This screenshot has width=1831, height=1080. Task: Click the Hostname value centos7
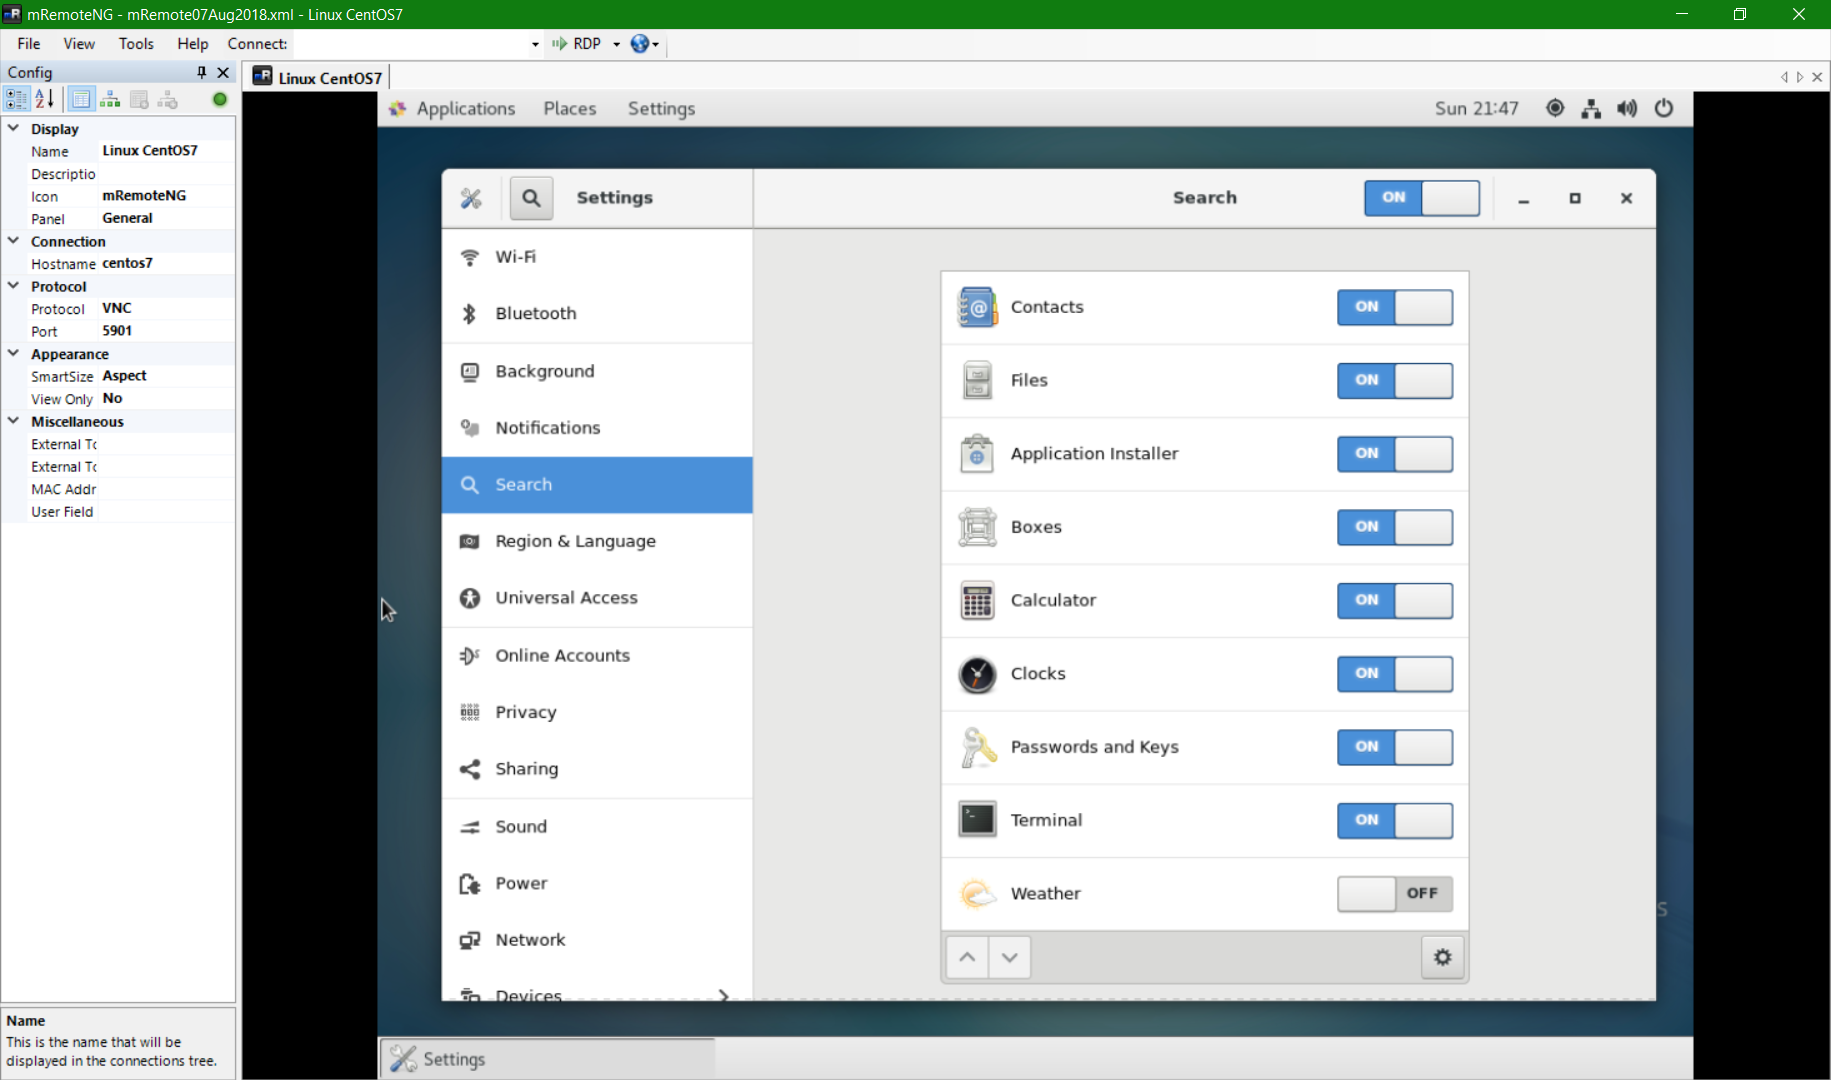coord(166,264)
